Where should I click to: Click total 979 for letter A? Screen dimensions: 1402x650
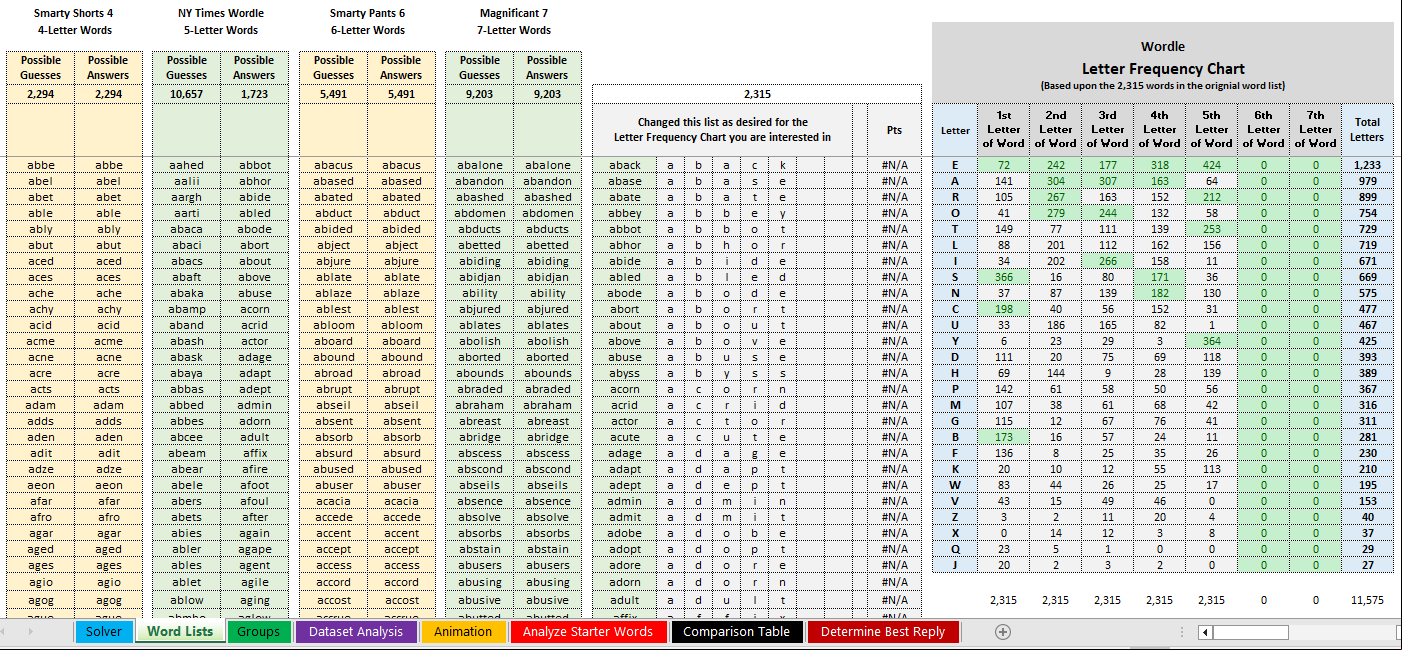[x=1366, y=181]
